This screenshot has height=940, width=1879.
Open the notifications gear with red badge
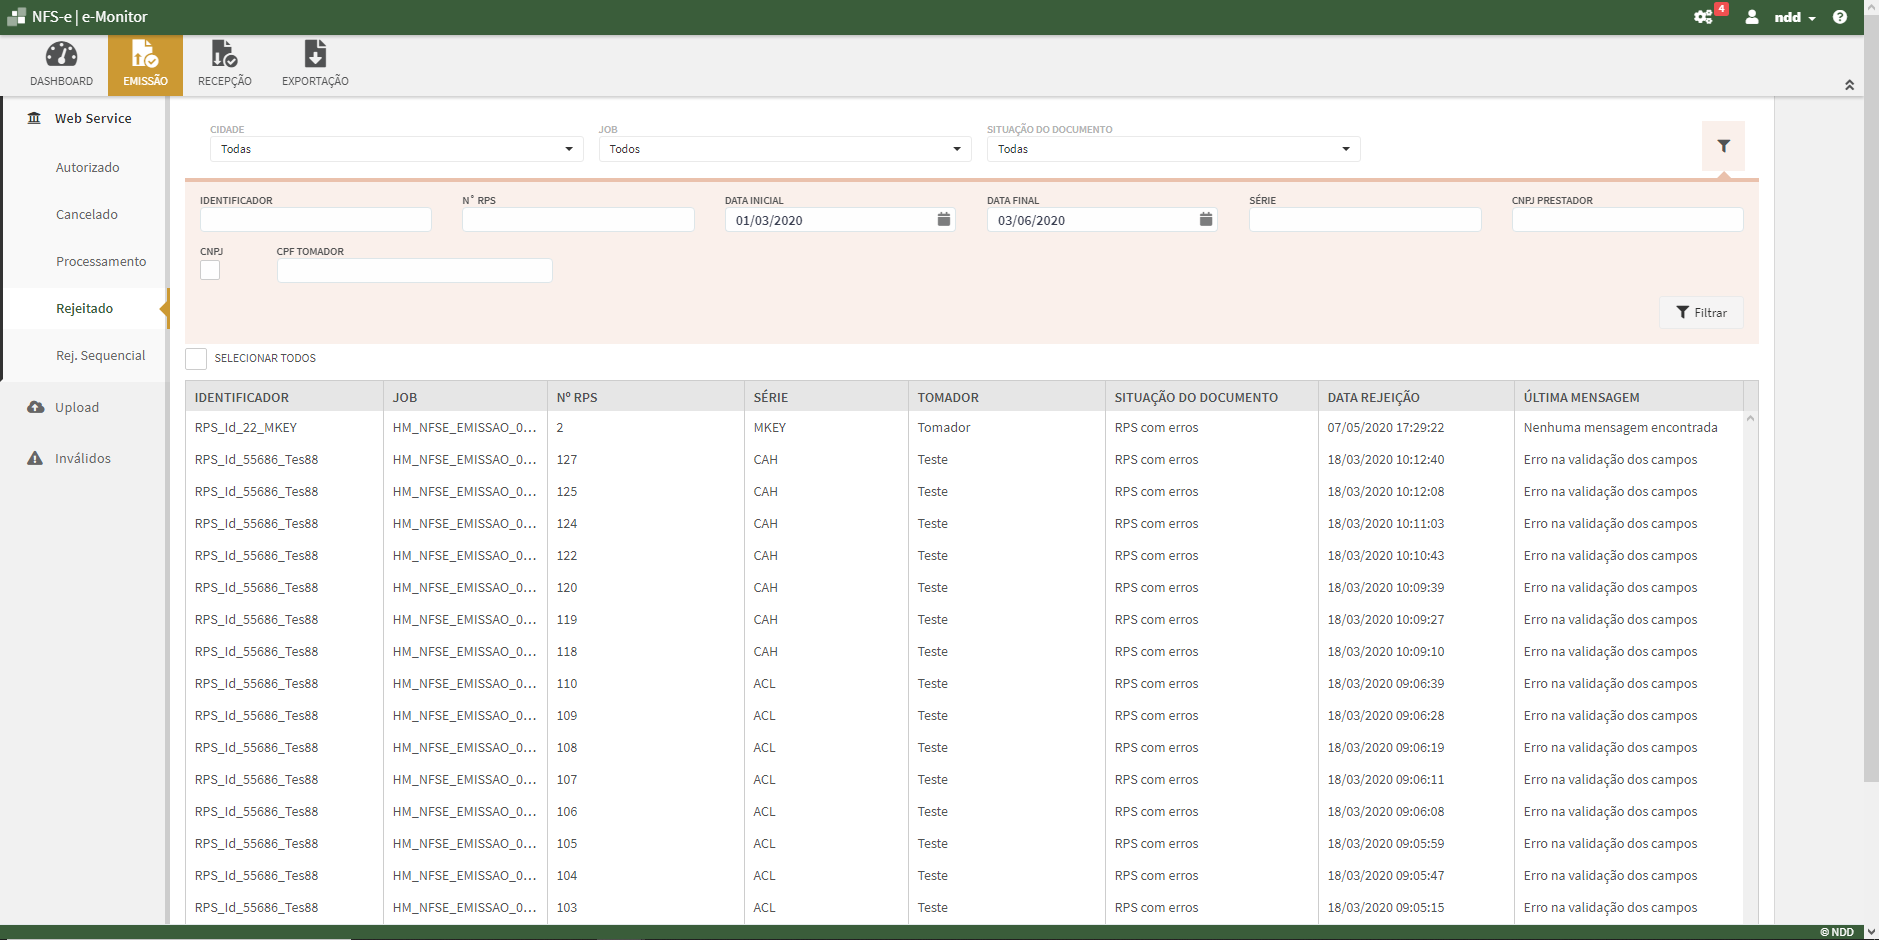[1706, 17]
